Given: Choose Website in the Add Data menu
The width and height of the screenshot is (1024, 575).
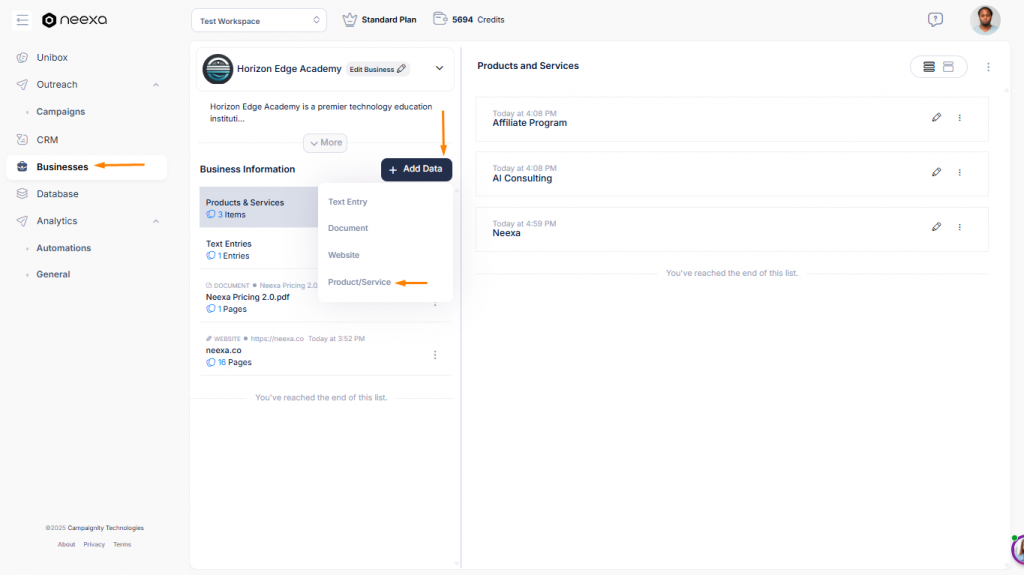Looking at the screenshot, I should (x=344, y=255).
